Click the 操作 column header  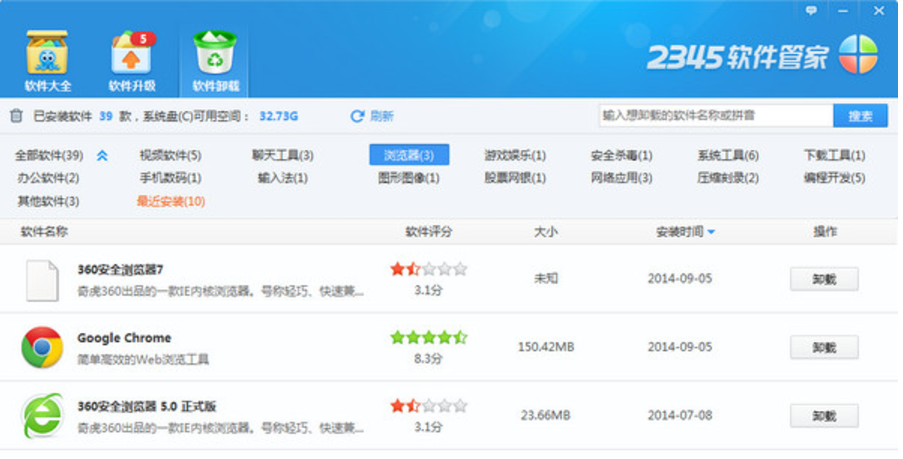click(x=825, y=232)
